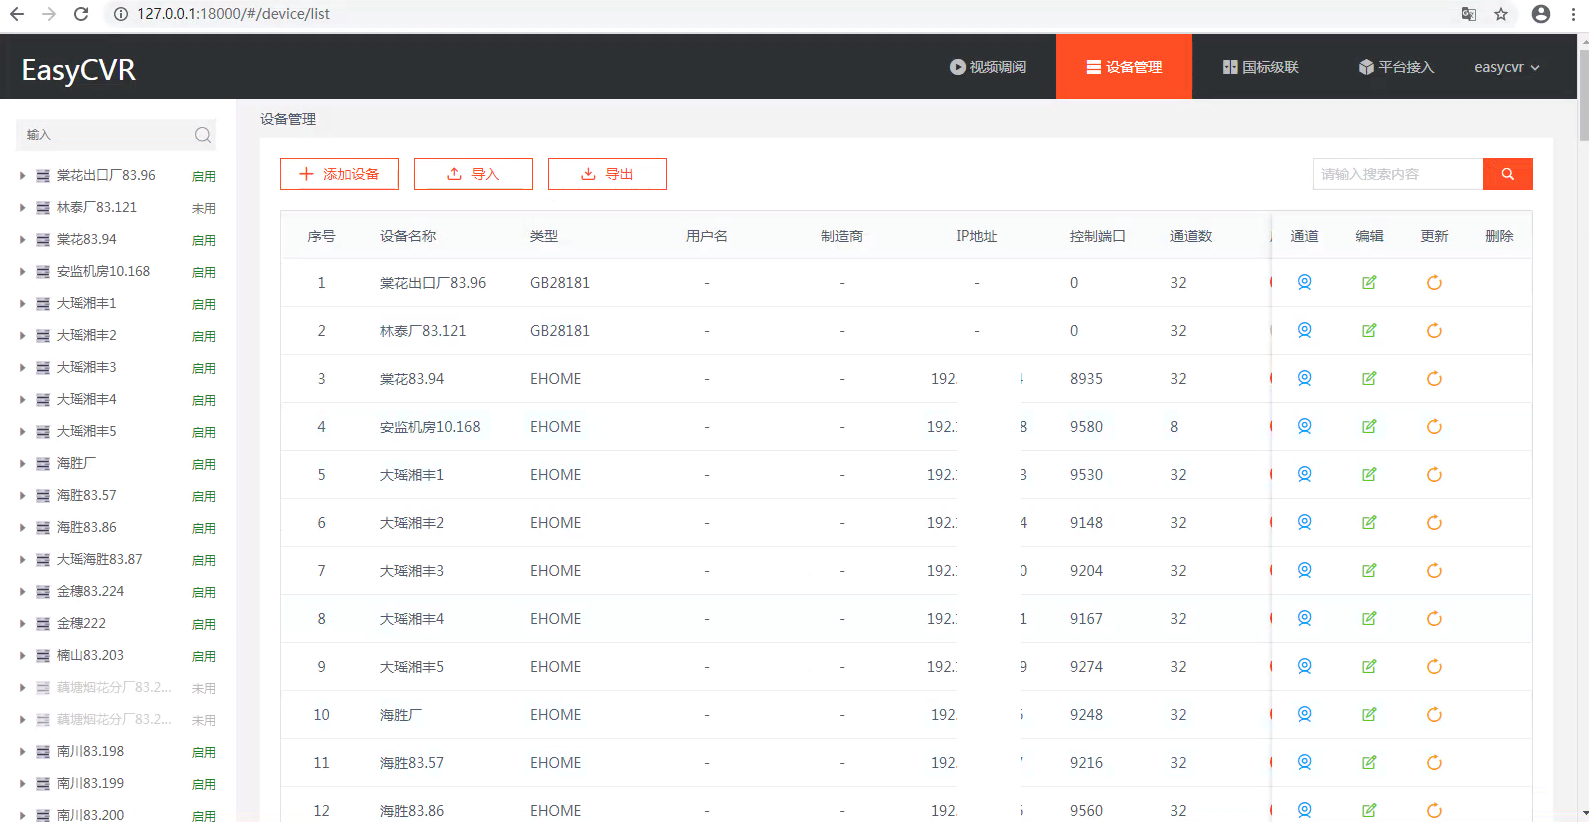1589x822 pixels.
Task: Switch to 设备管理 tab
Action: (1124, 67)
